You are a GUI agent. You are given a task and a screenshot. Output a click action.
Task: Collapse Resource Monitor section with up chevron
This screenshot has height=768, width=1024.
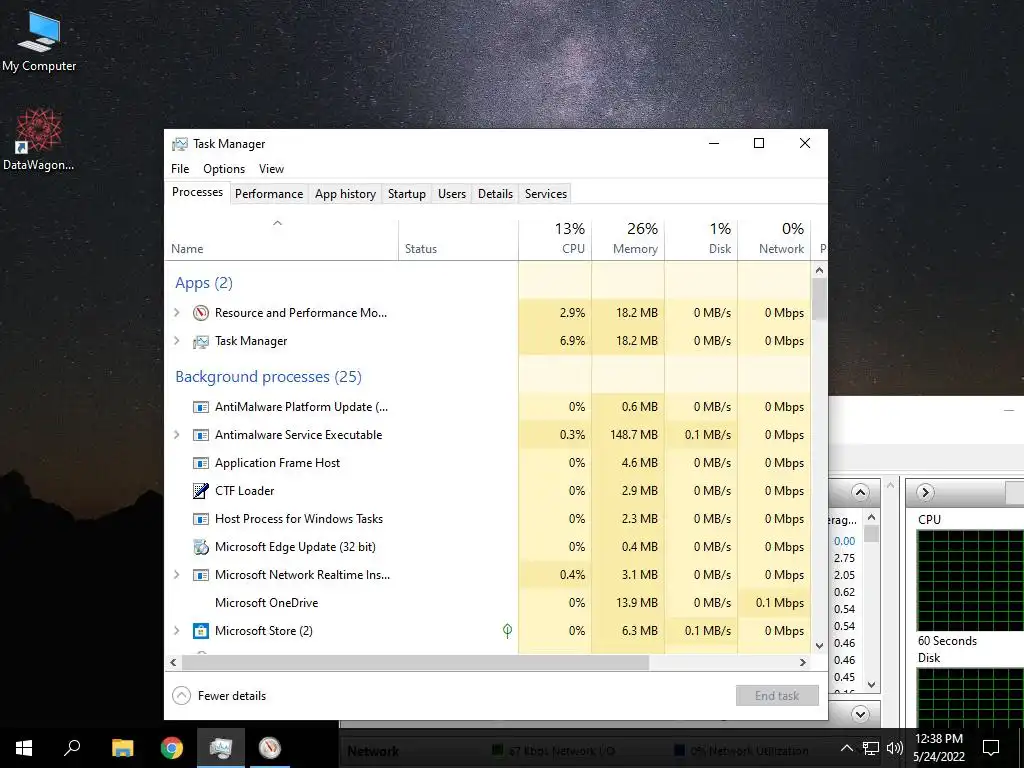point(860,492)
